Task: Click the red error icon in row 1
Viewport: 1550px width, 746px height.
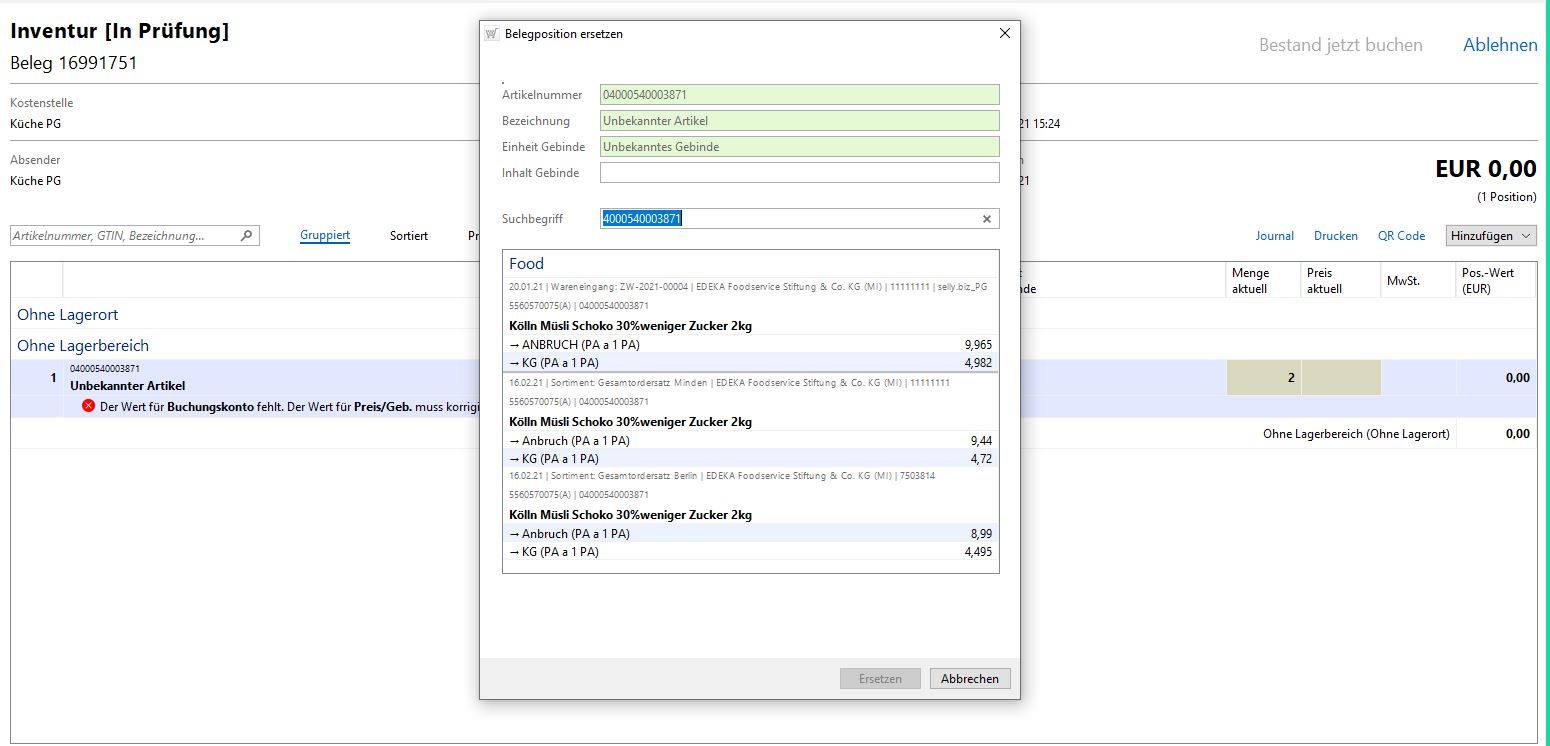Action: [x=88, y=406]
